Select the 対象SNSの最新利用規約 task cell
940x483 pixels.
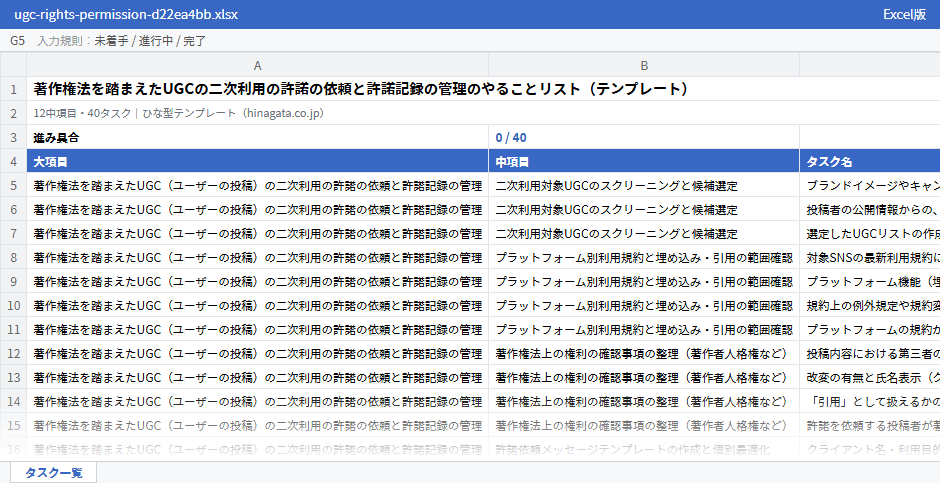pyautogui.click(x=870, y=257)
